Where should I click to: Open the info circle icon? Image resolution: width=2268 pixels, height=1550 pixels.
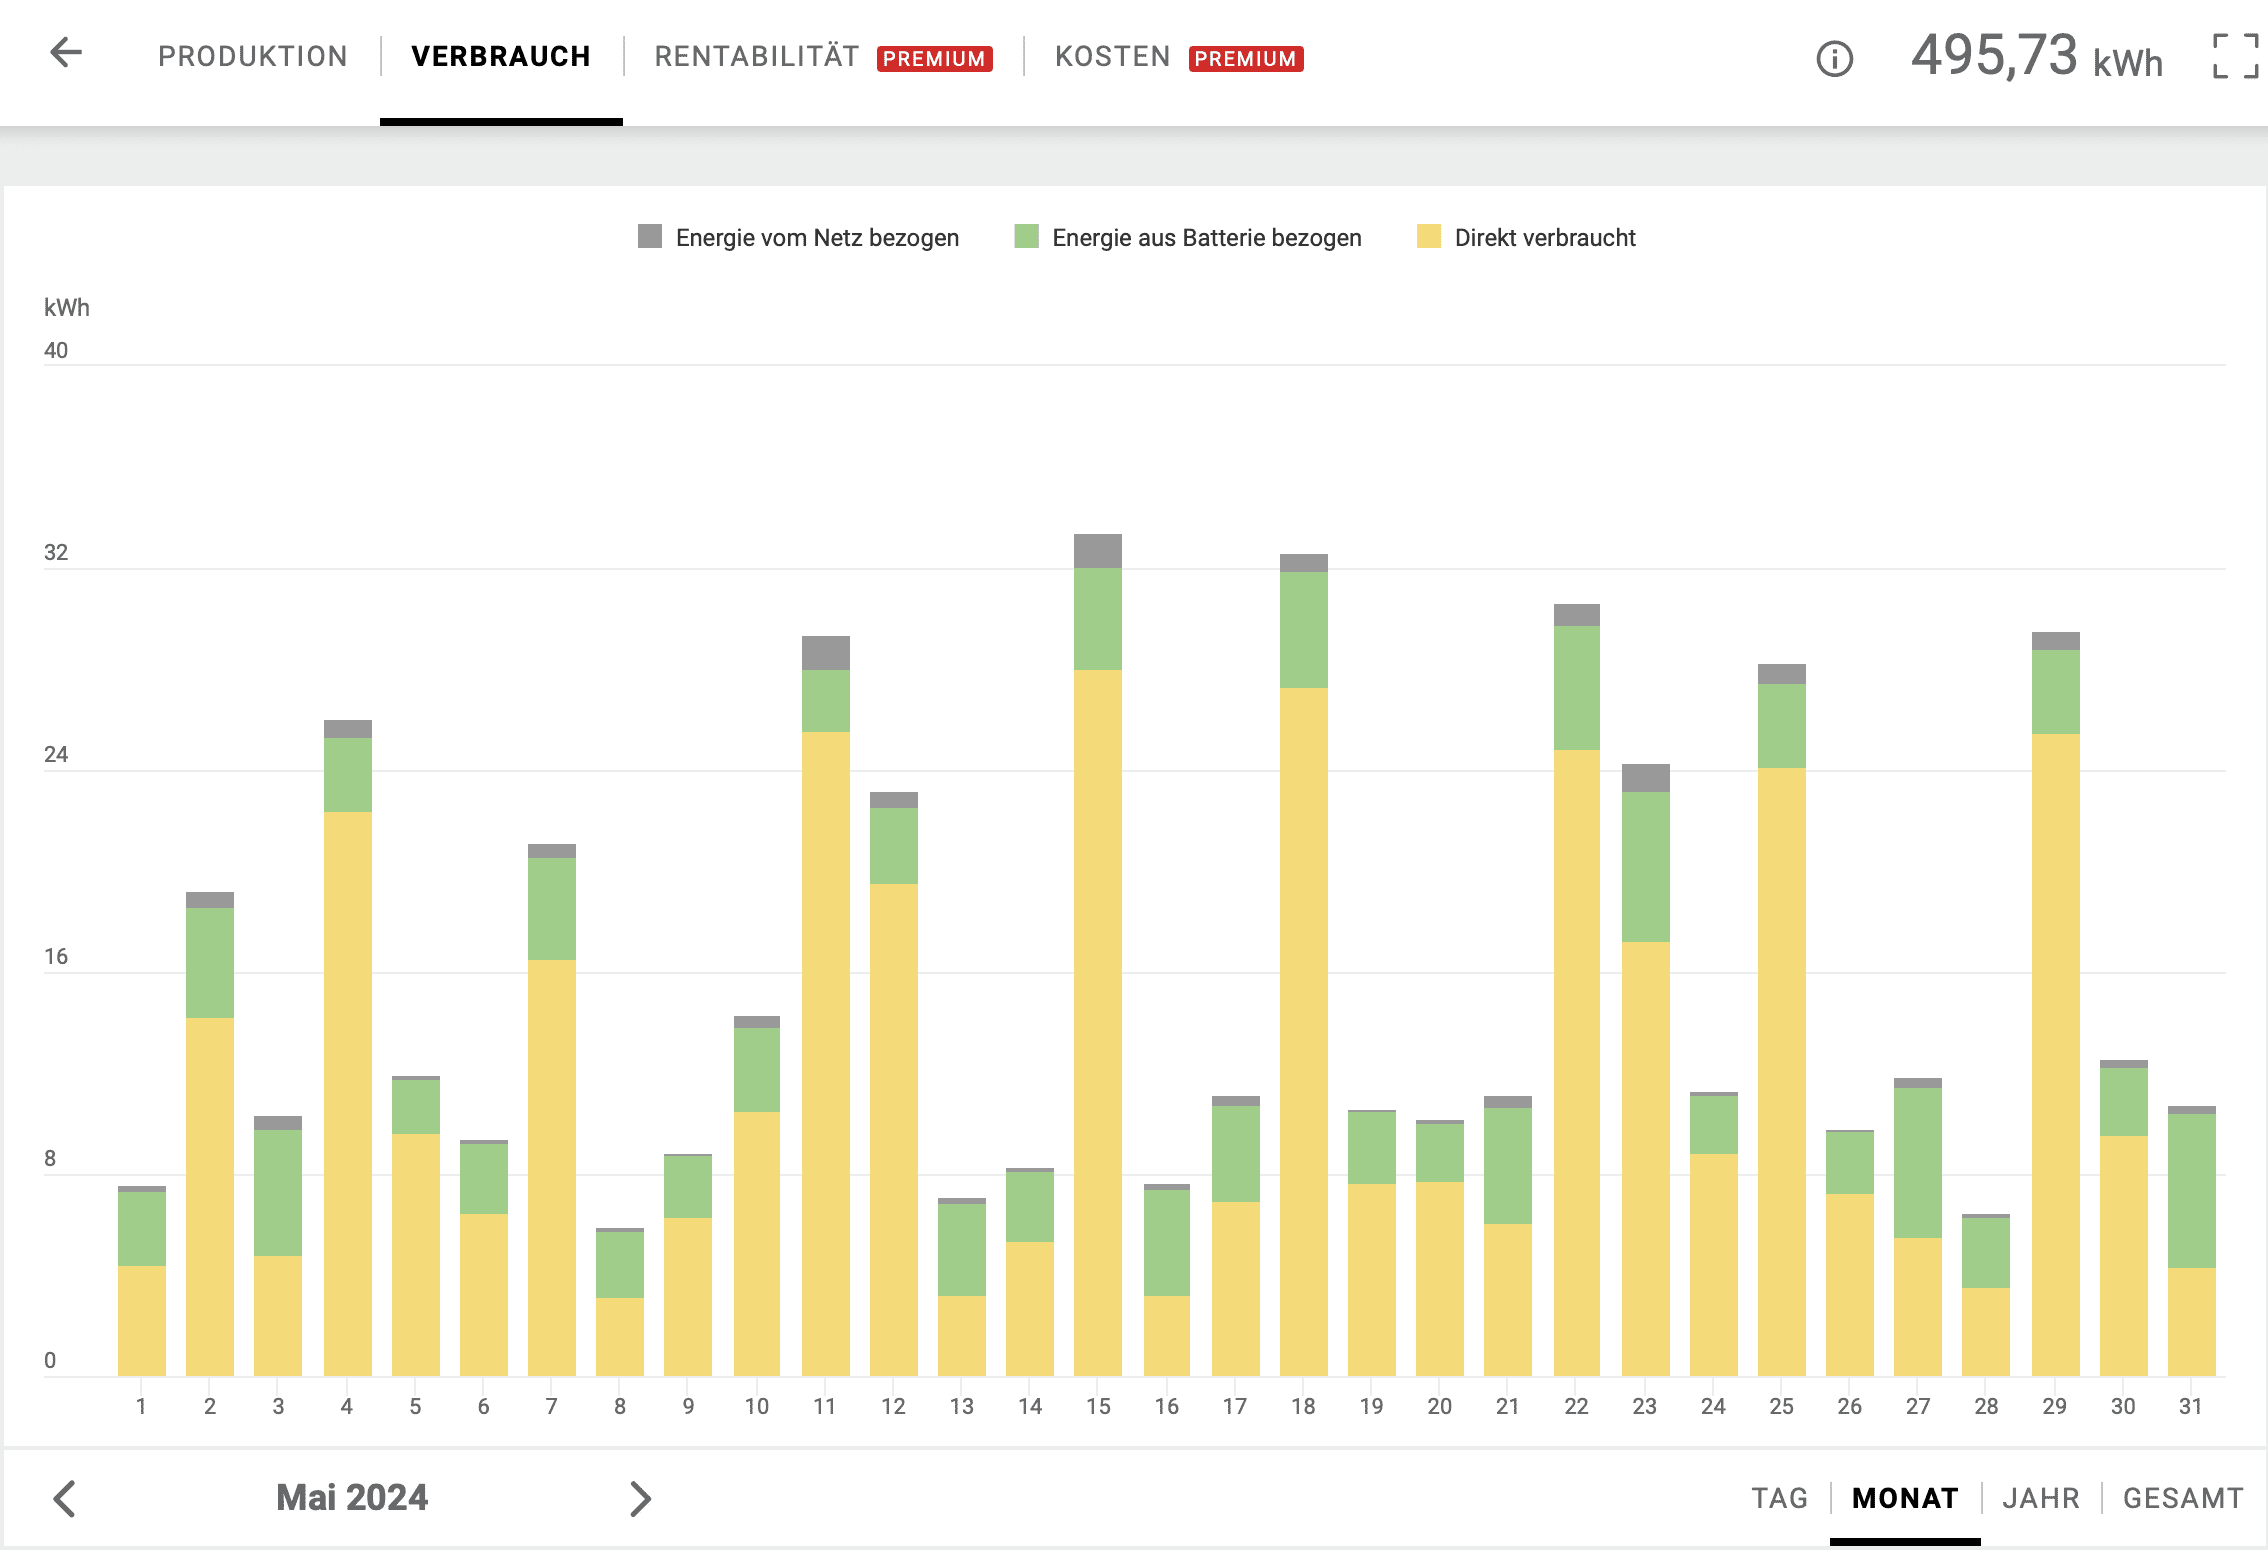pos(1834,59)
